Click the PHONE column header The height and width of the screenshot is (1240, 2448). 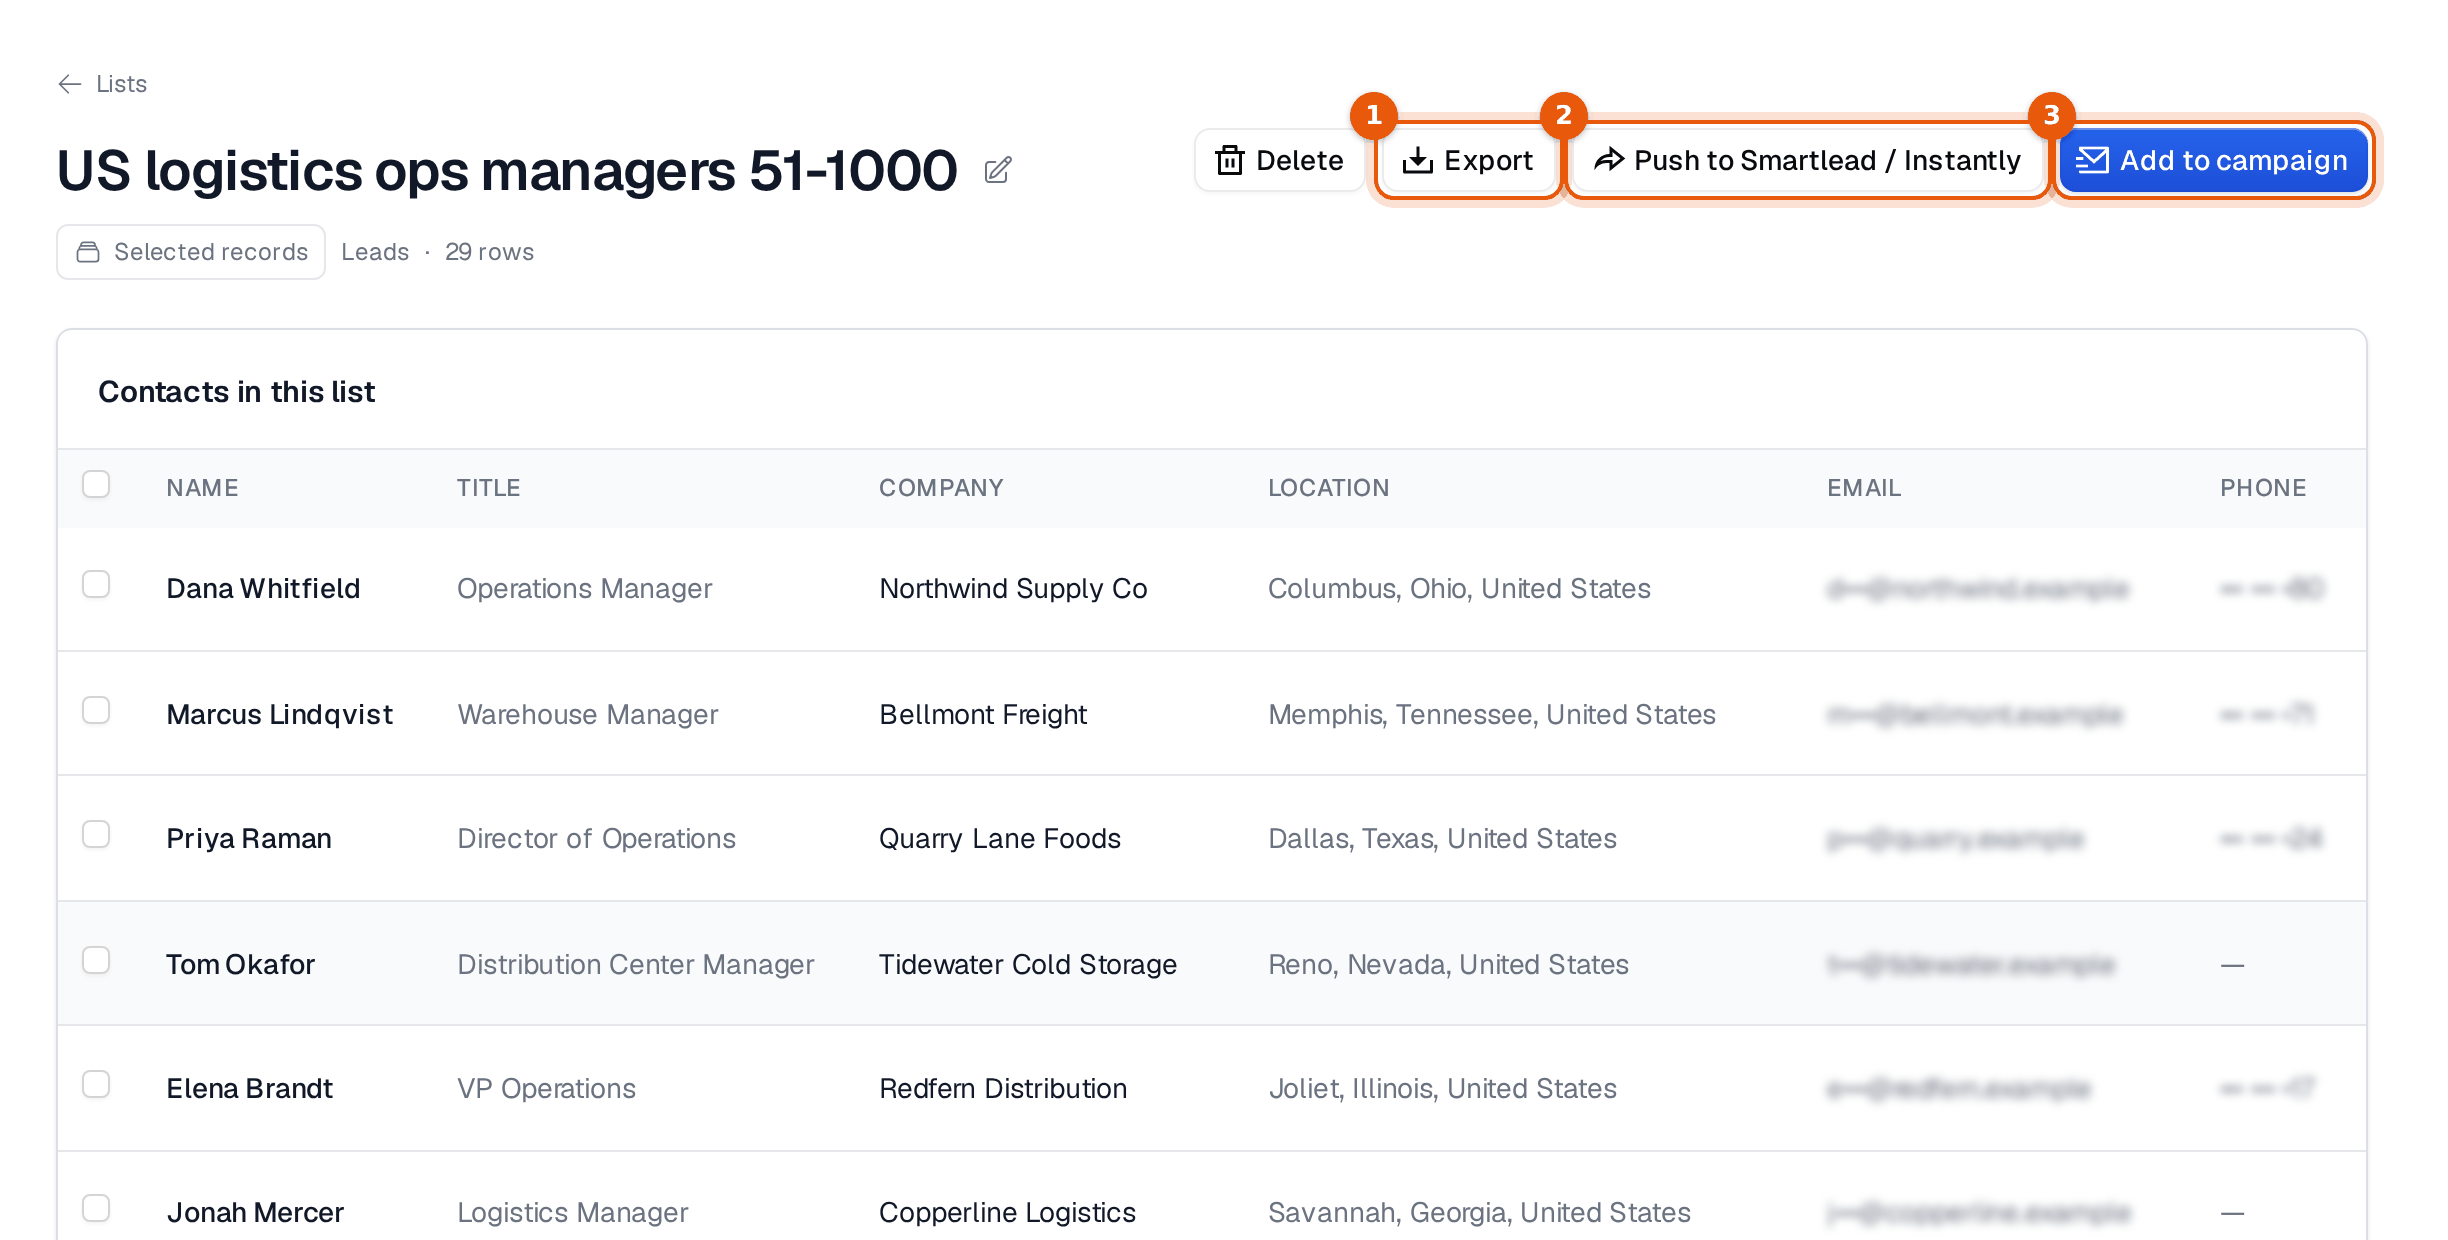tap(2263, 488)
